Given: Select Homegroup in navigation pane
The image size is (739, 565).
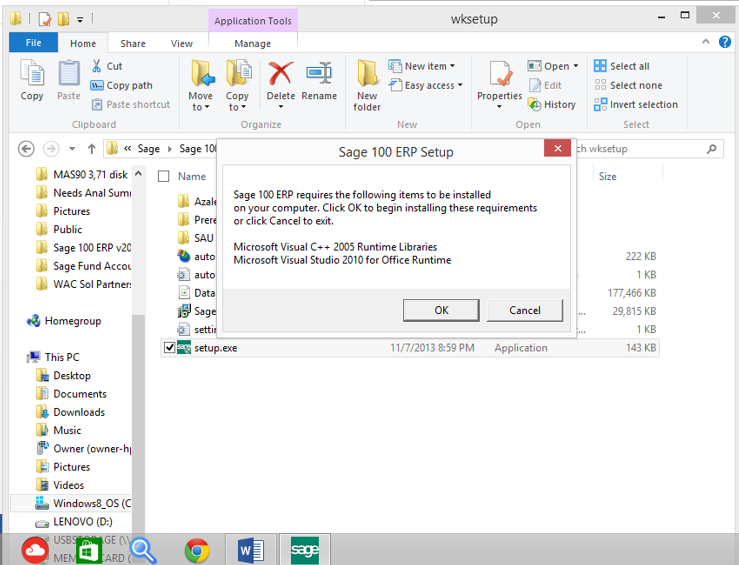Looking at the screenshot, I should (x=64, y=321).
